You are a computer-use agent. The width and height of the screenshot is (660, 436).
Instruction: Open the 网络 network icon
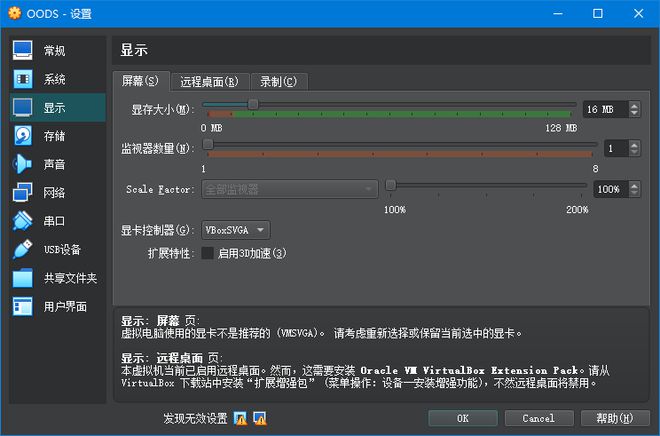coord(22,192)
